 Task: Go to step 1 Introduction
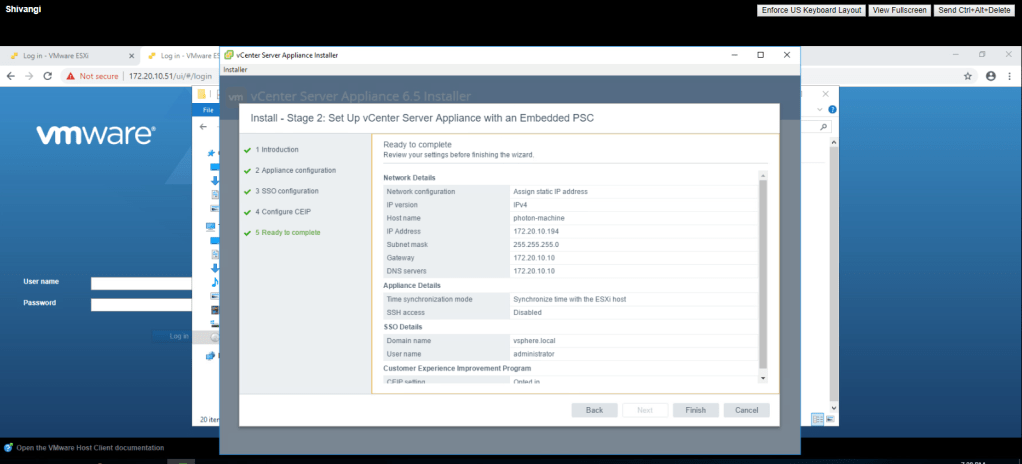click(278, 150)
